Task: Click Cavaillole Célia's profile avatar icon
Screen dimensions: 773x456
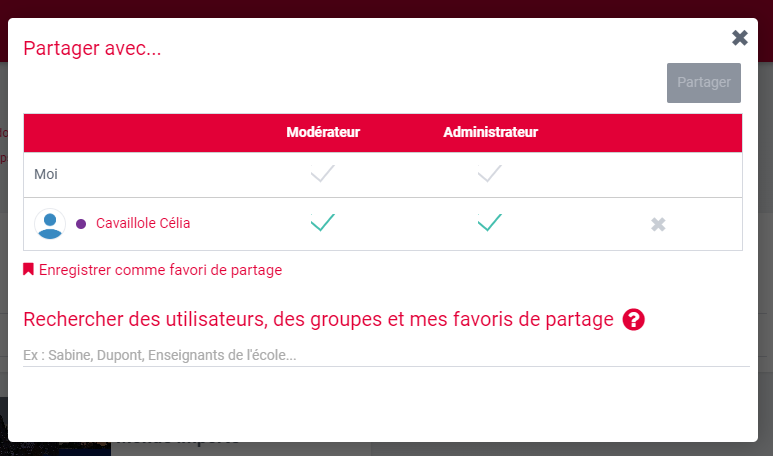Action: [x=50, y=224]
